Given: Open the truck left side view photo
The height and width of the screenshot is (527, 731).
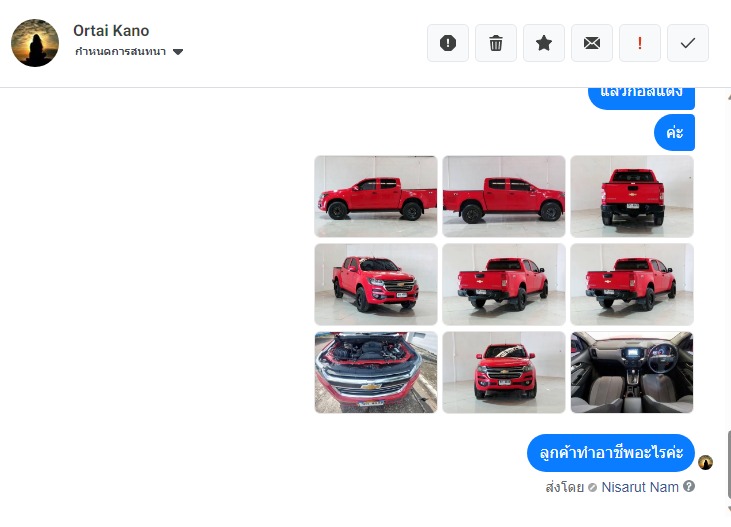Looking at the screenshot, I should tap(376, 196).
